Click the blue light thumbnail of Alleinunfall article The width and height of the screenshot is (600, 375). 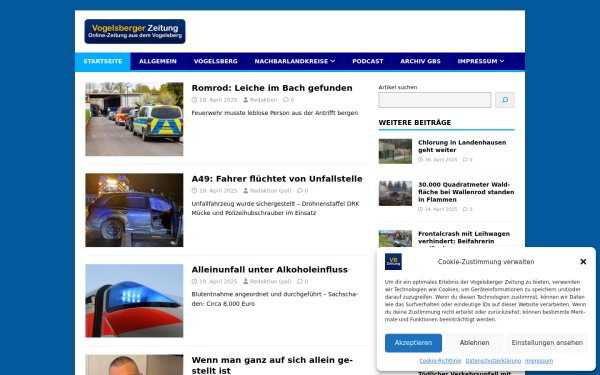pos(134,301)
